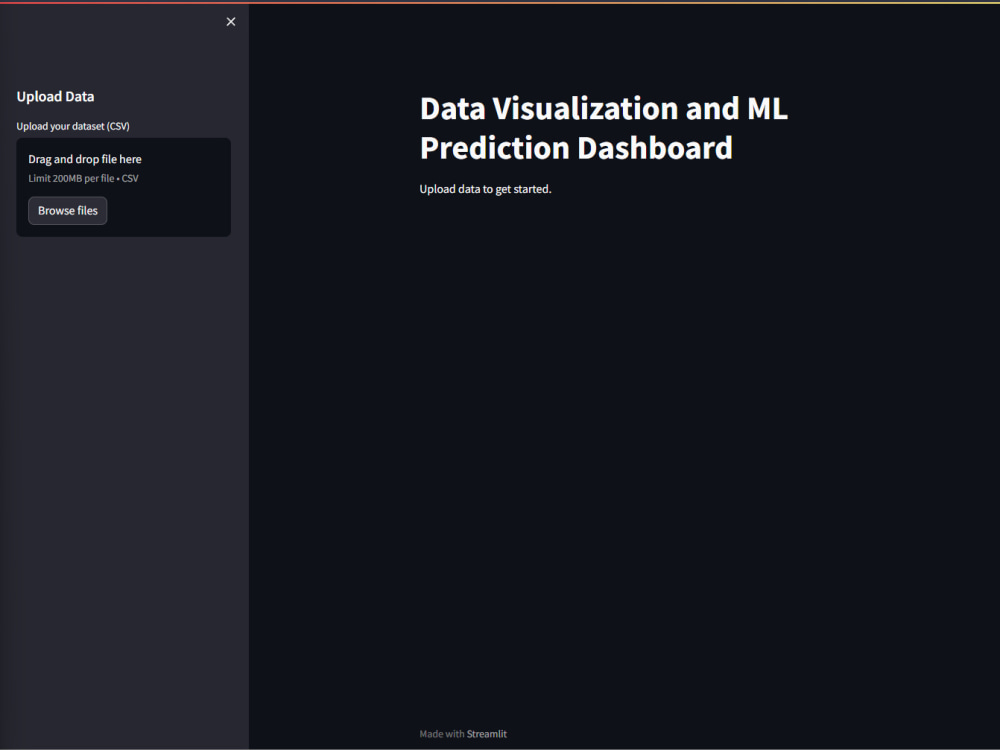Click the Streamlit footer attribution

pyautogui.click(x=487, y=733)
